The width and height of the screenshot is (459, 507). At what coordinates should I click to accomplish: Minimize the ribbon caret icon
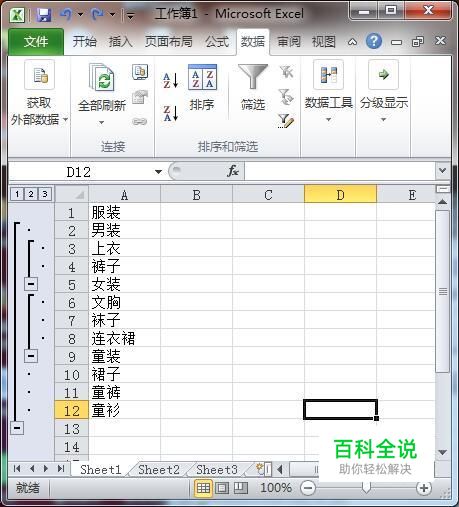point(352,42)
